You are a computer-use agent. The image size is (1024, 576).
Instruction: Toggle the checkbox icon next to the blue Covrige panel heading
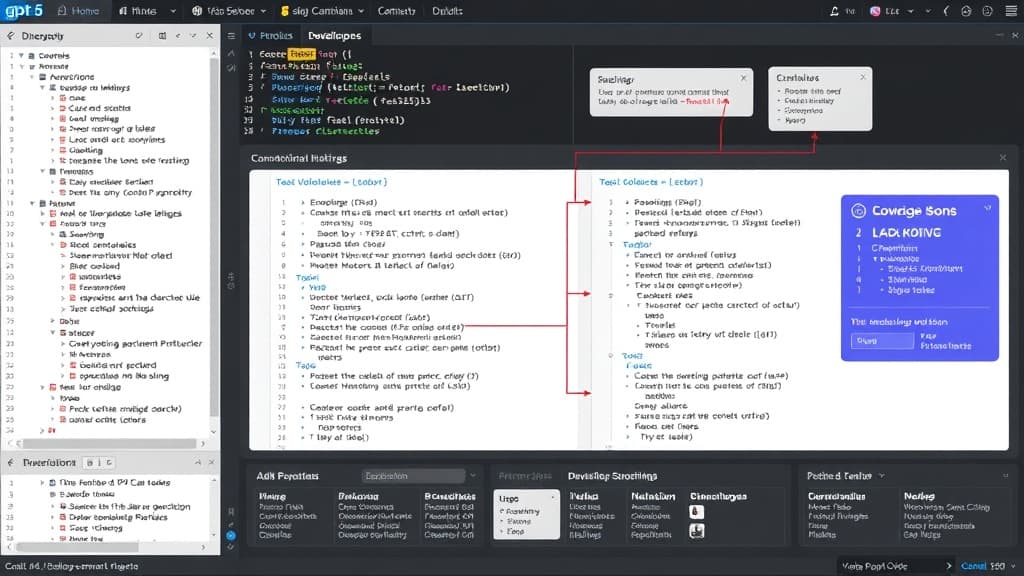coord(858,210)
